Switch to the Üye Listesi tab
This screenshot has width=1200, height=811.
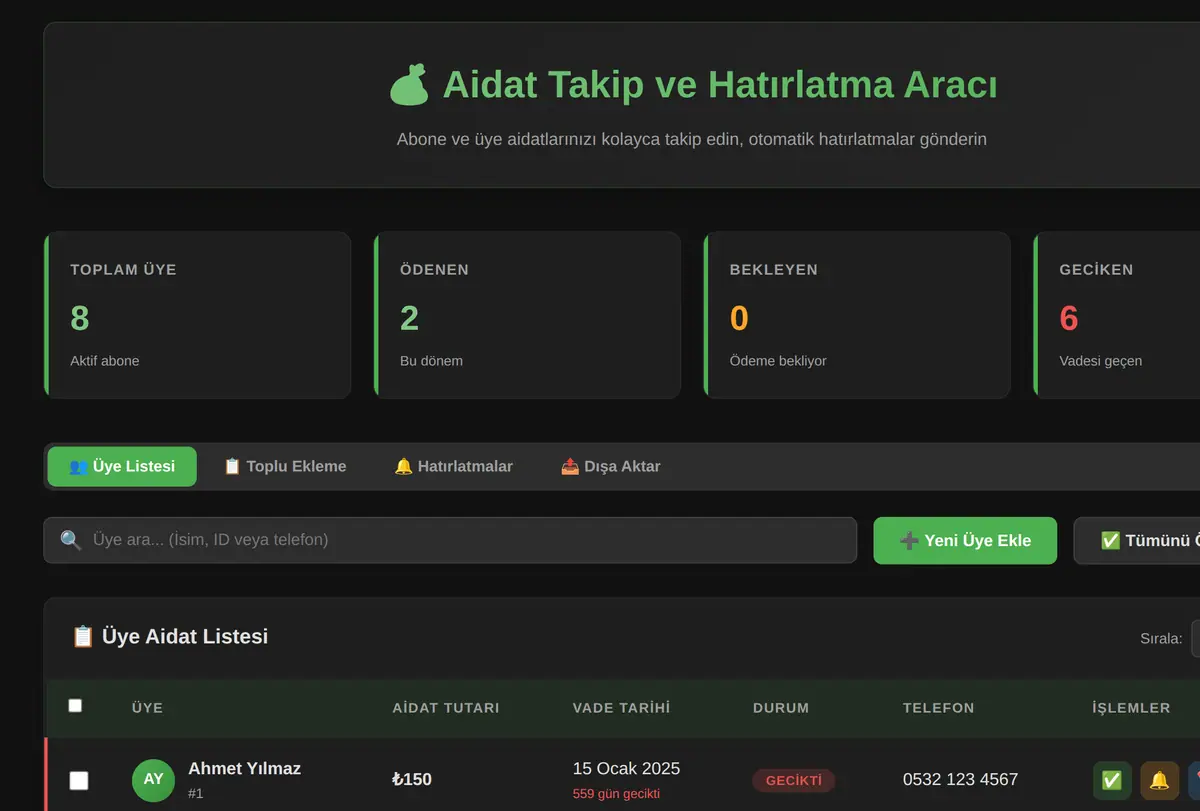pos(122,466)
